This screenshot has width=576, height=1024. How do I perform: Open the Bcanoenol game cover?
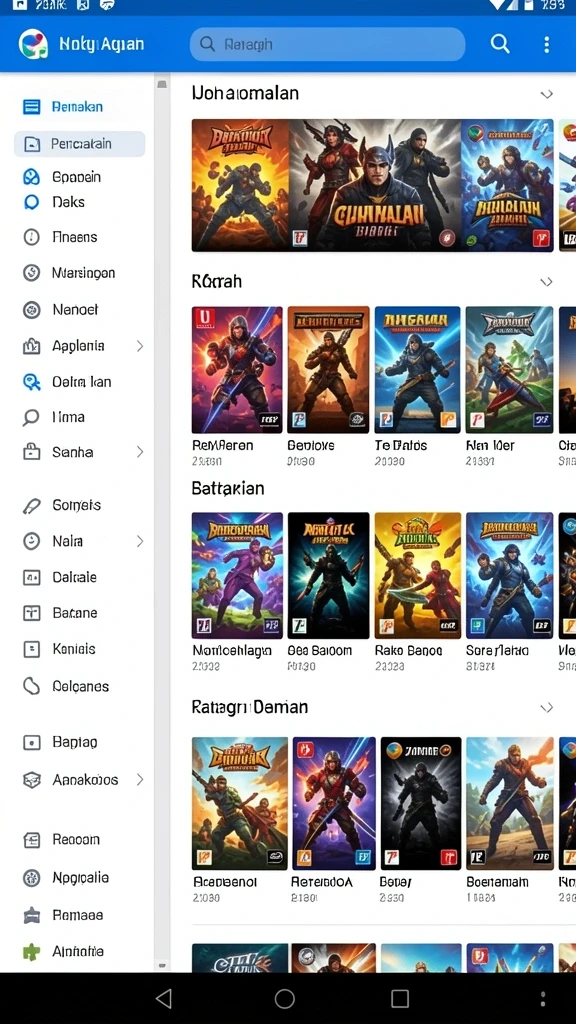click(x=240, y=803)
